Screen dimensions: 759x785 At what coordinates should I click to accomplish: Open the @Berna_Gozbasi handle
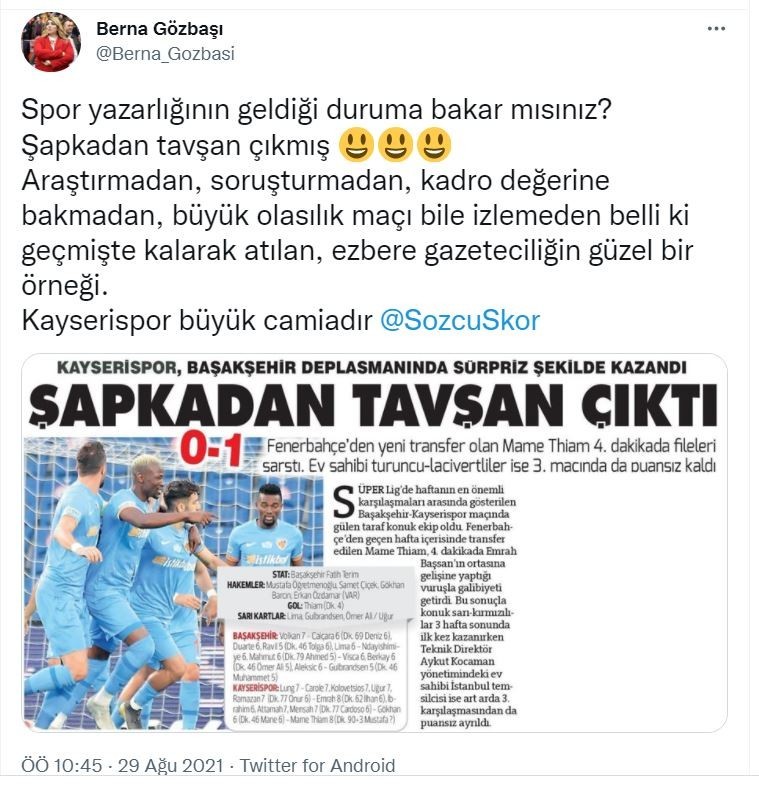[x=165, y=54]
